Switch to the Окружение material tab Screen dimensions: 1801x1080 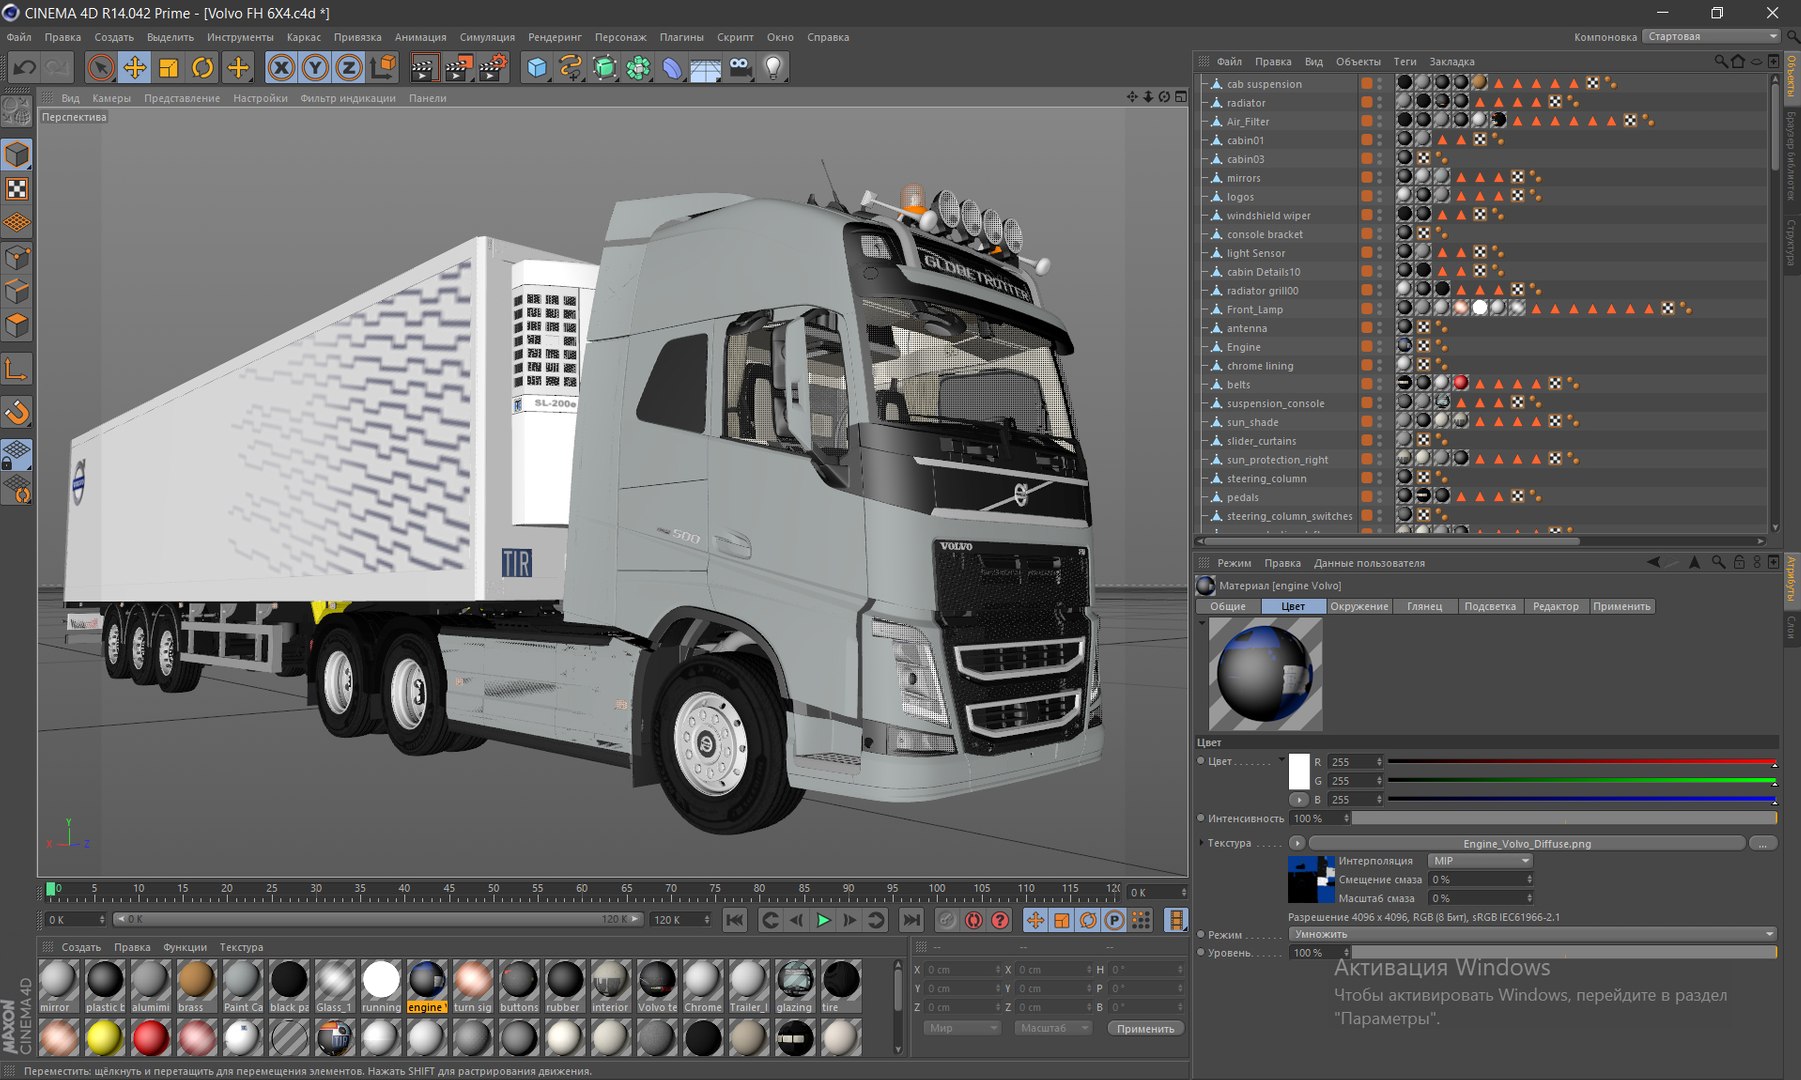(x=1359, y=606)
